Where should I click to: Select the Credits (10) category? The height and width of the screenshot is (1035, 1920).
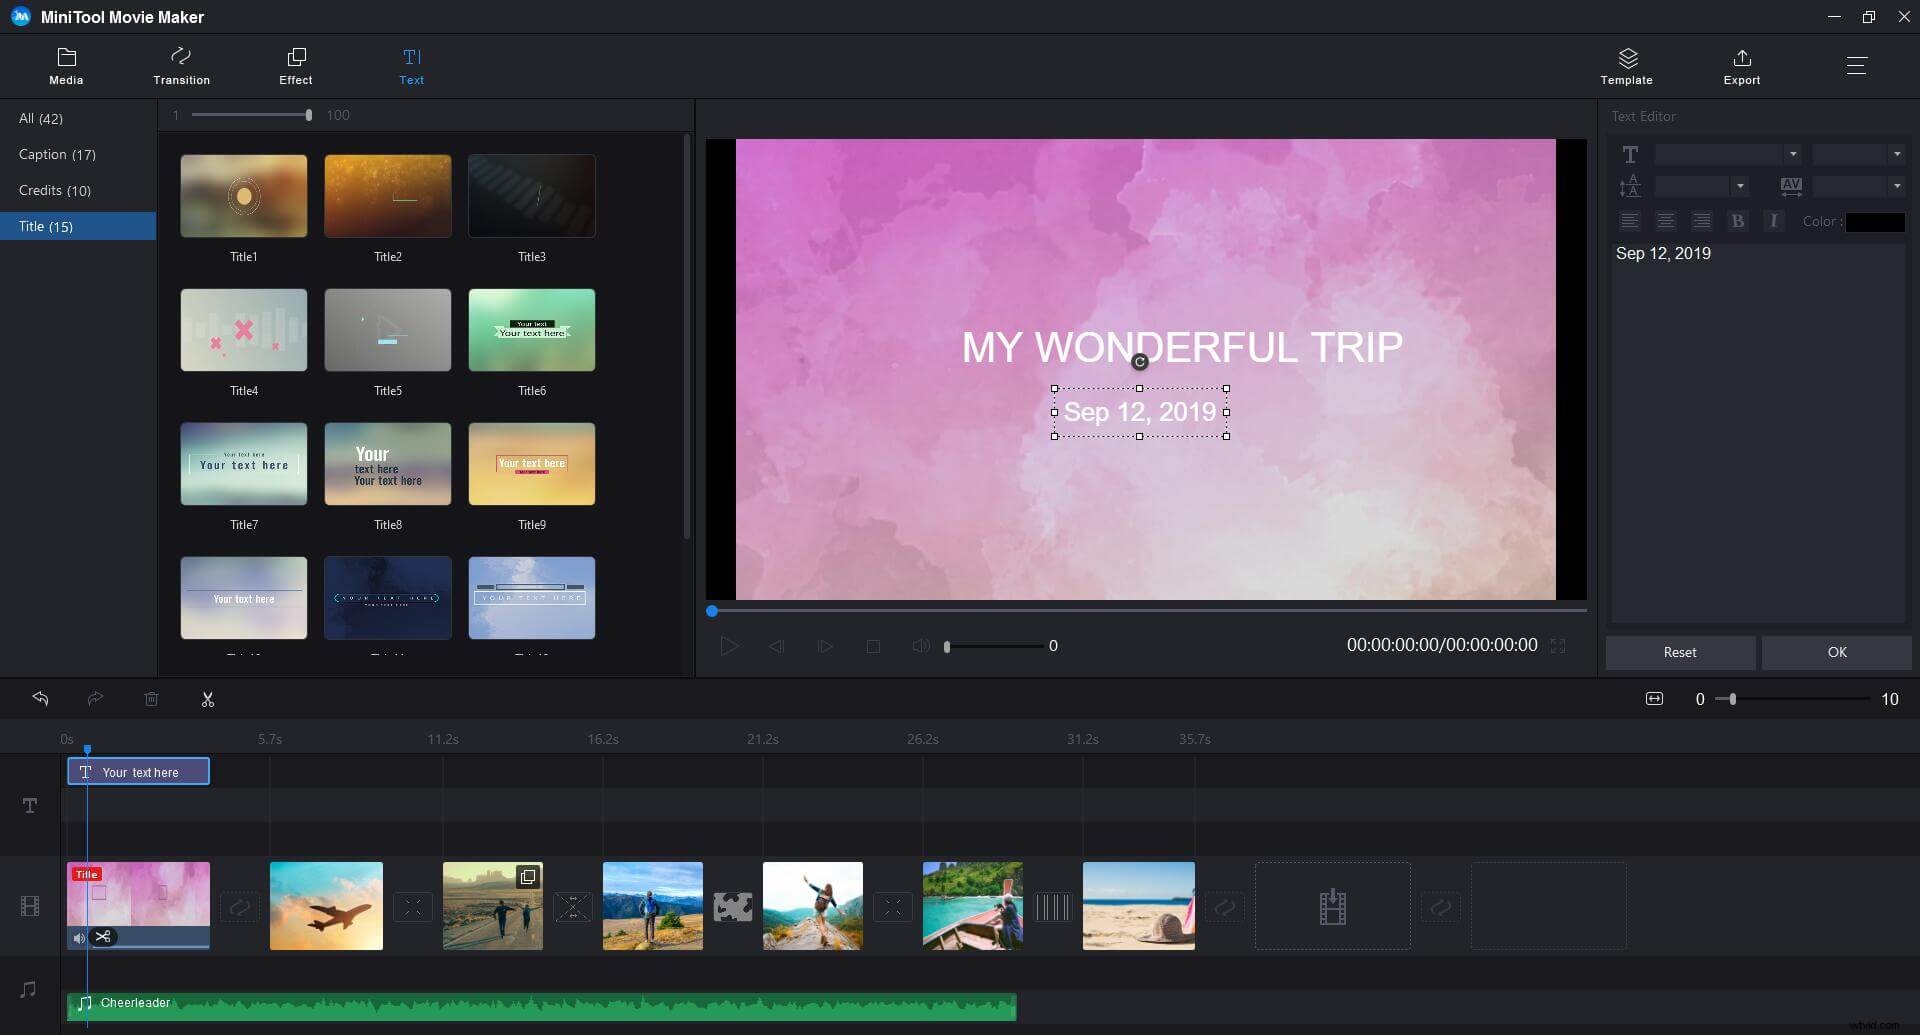click(55, 190)
